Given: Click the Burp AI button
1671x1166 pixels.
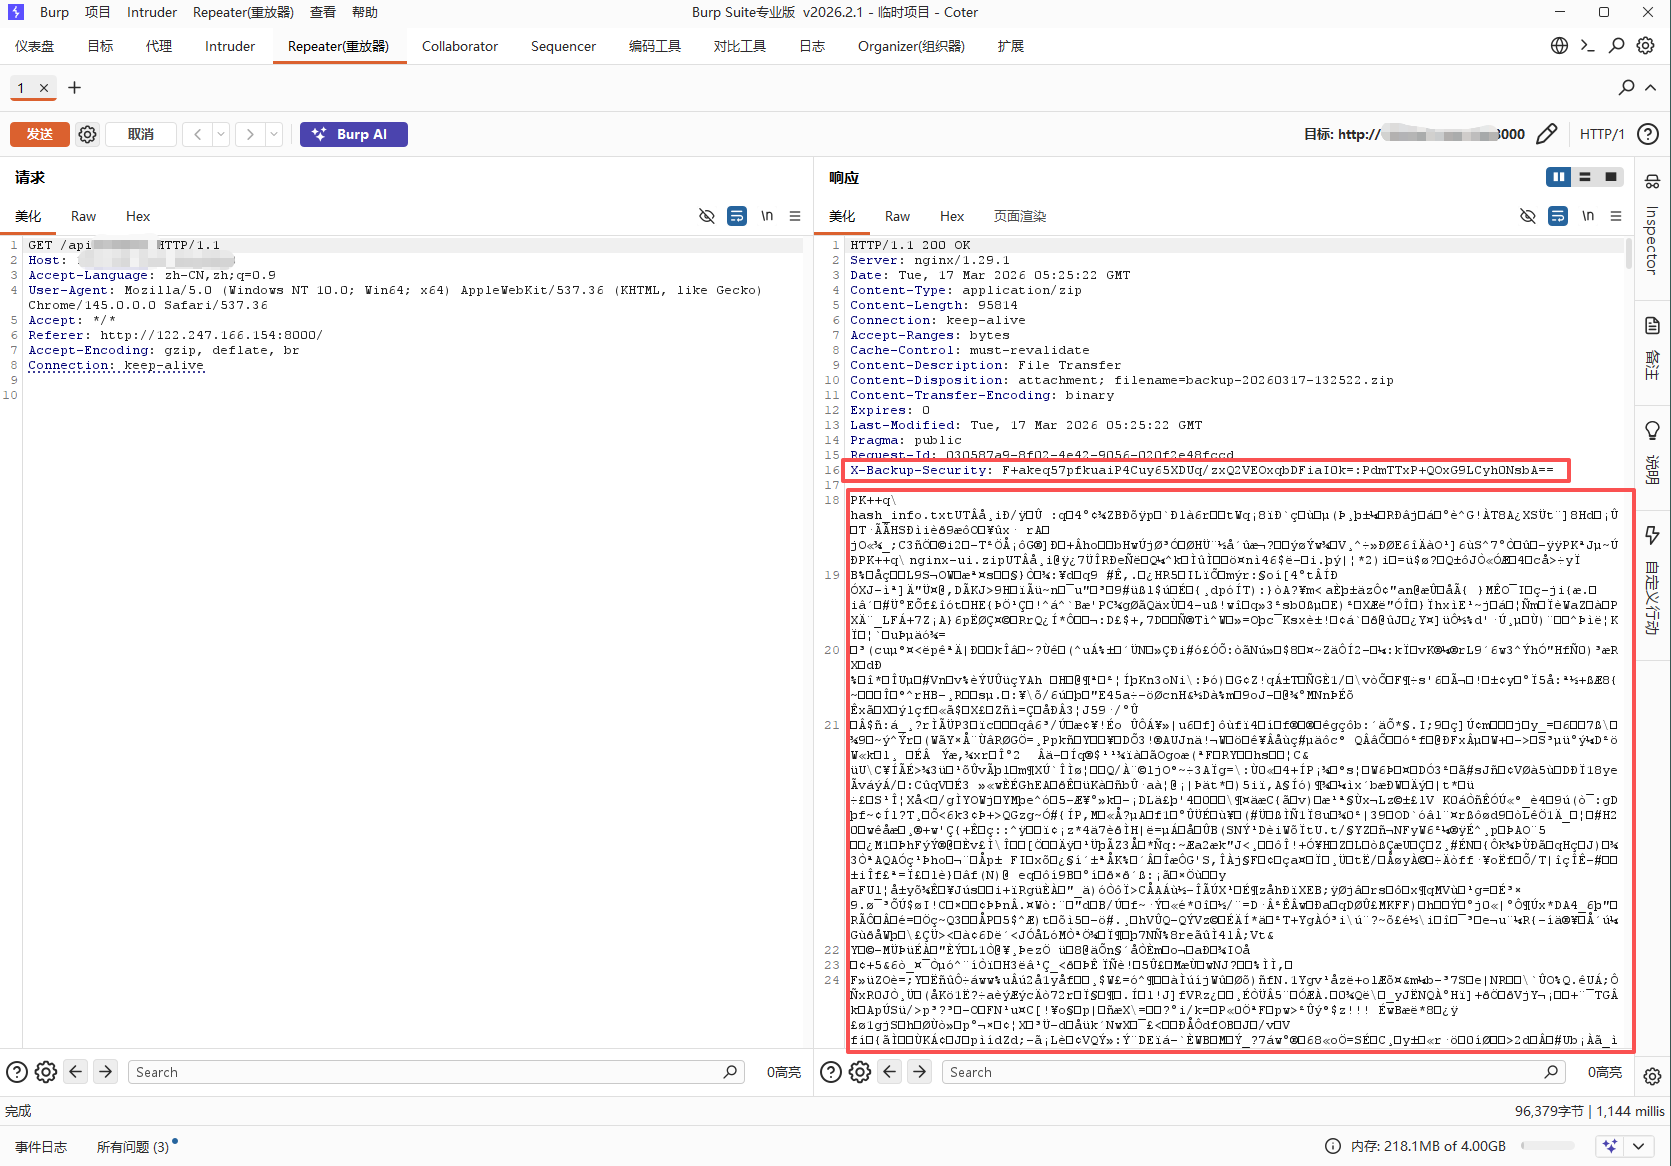Looking at the screenshot, I should coord(353,134).
